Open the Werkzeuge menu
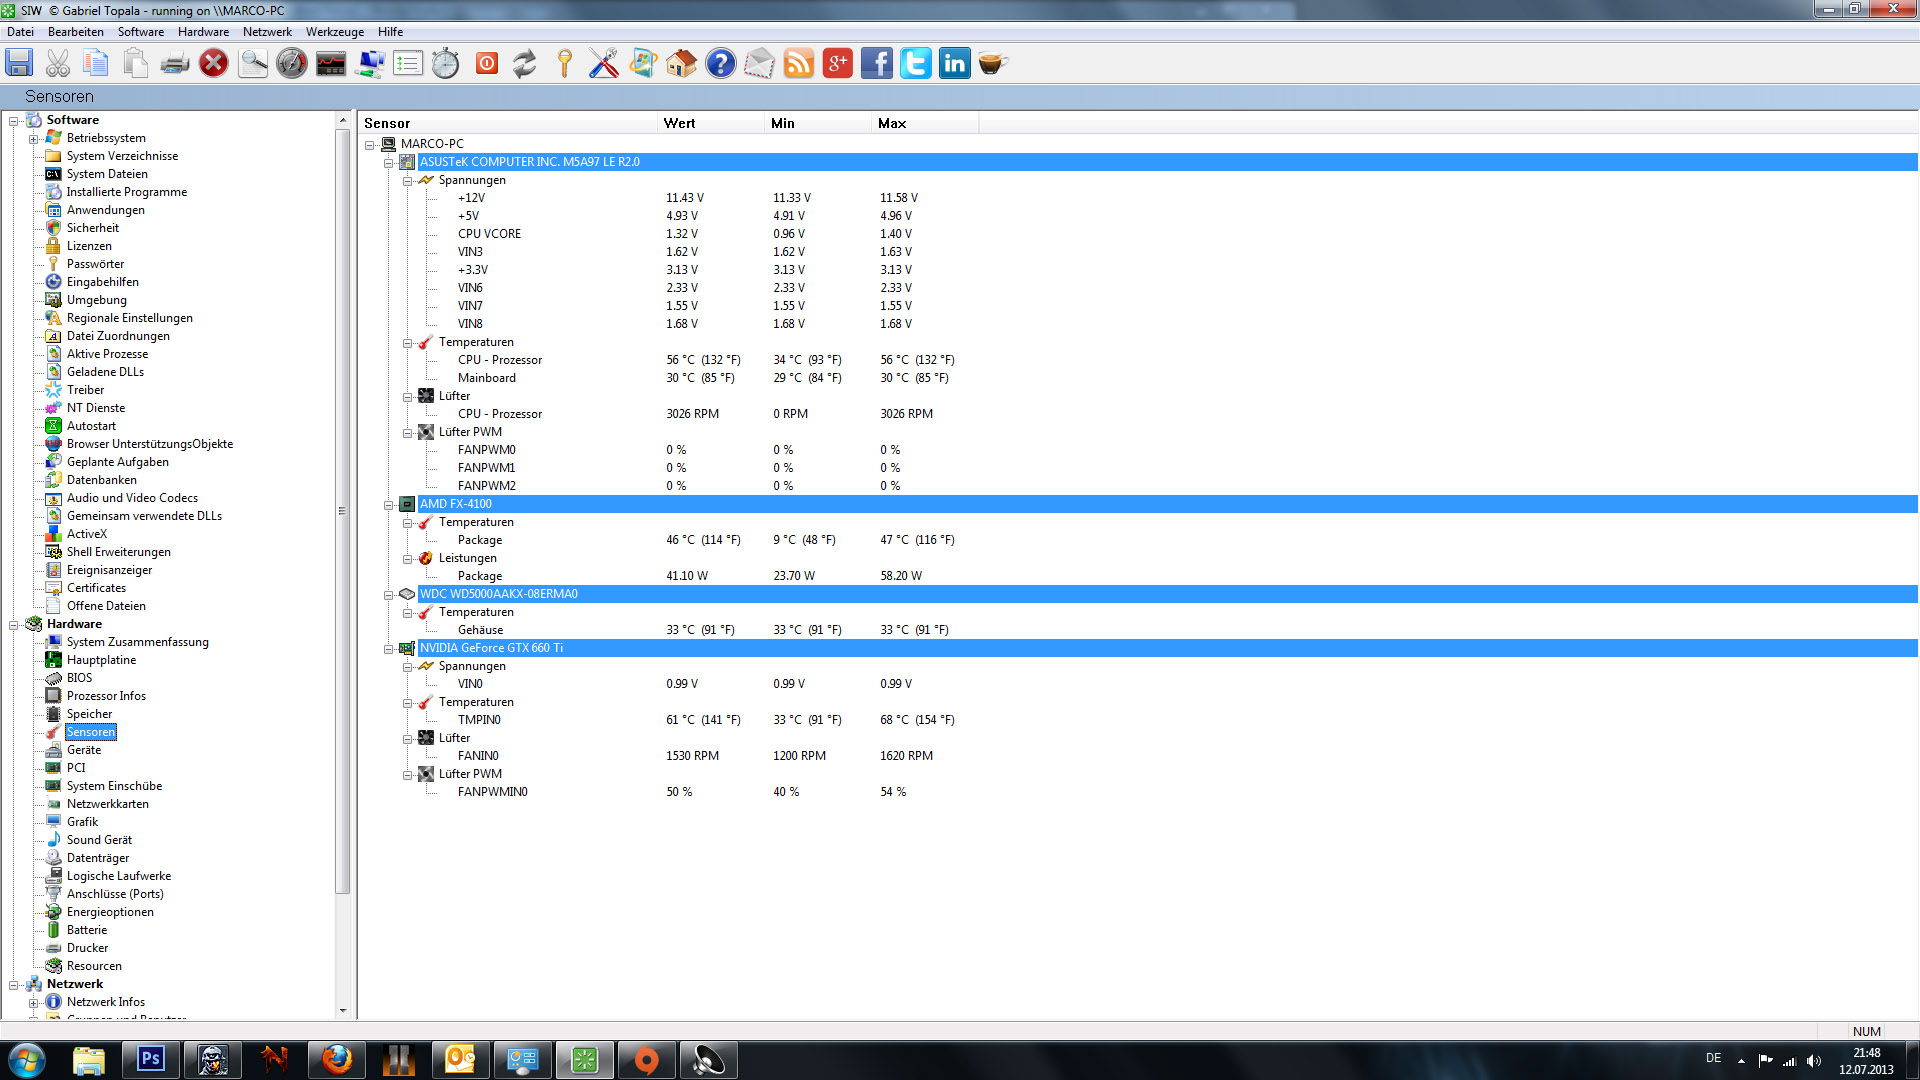The height and width of the screenshot is (1080, 1920). click(x=334, y=32)
